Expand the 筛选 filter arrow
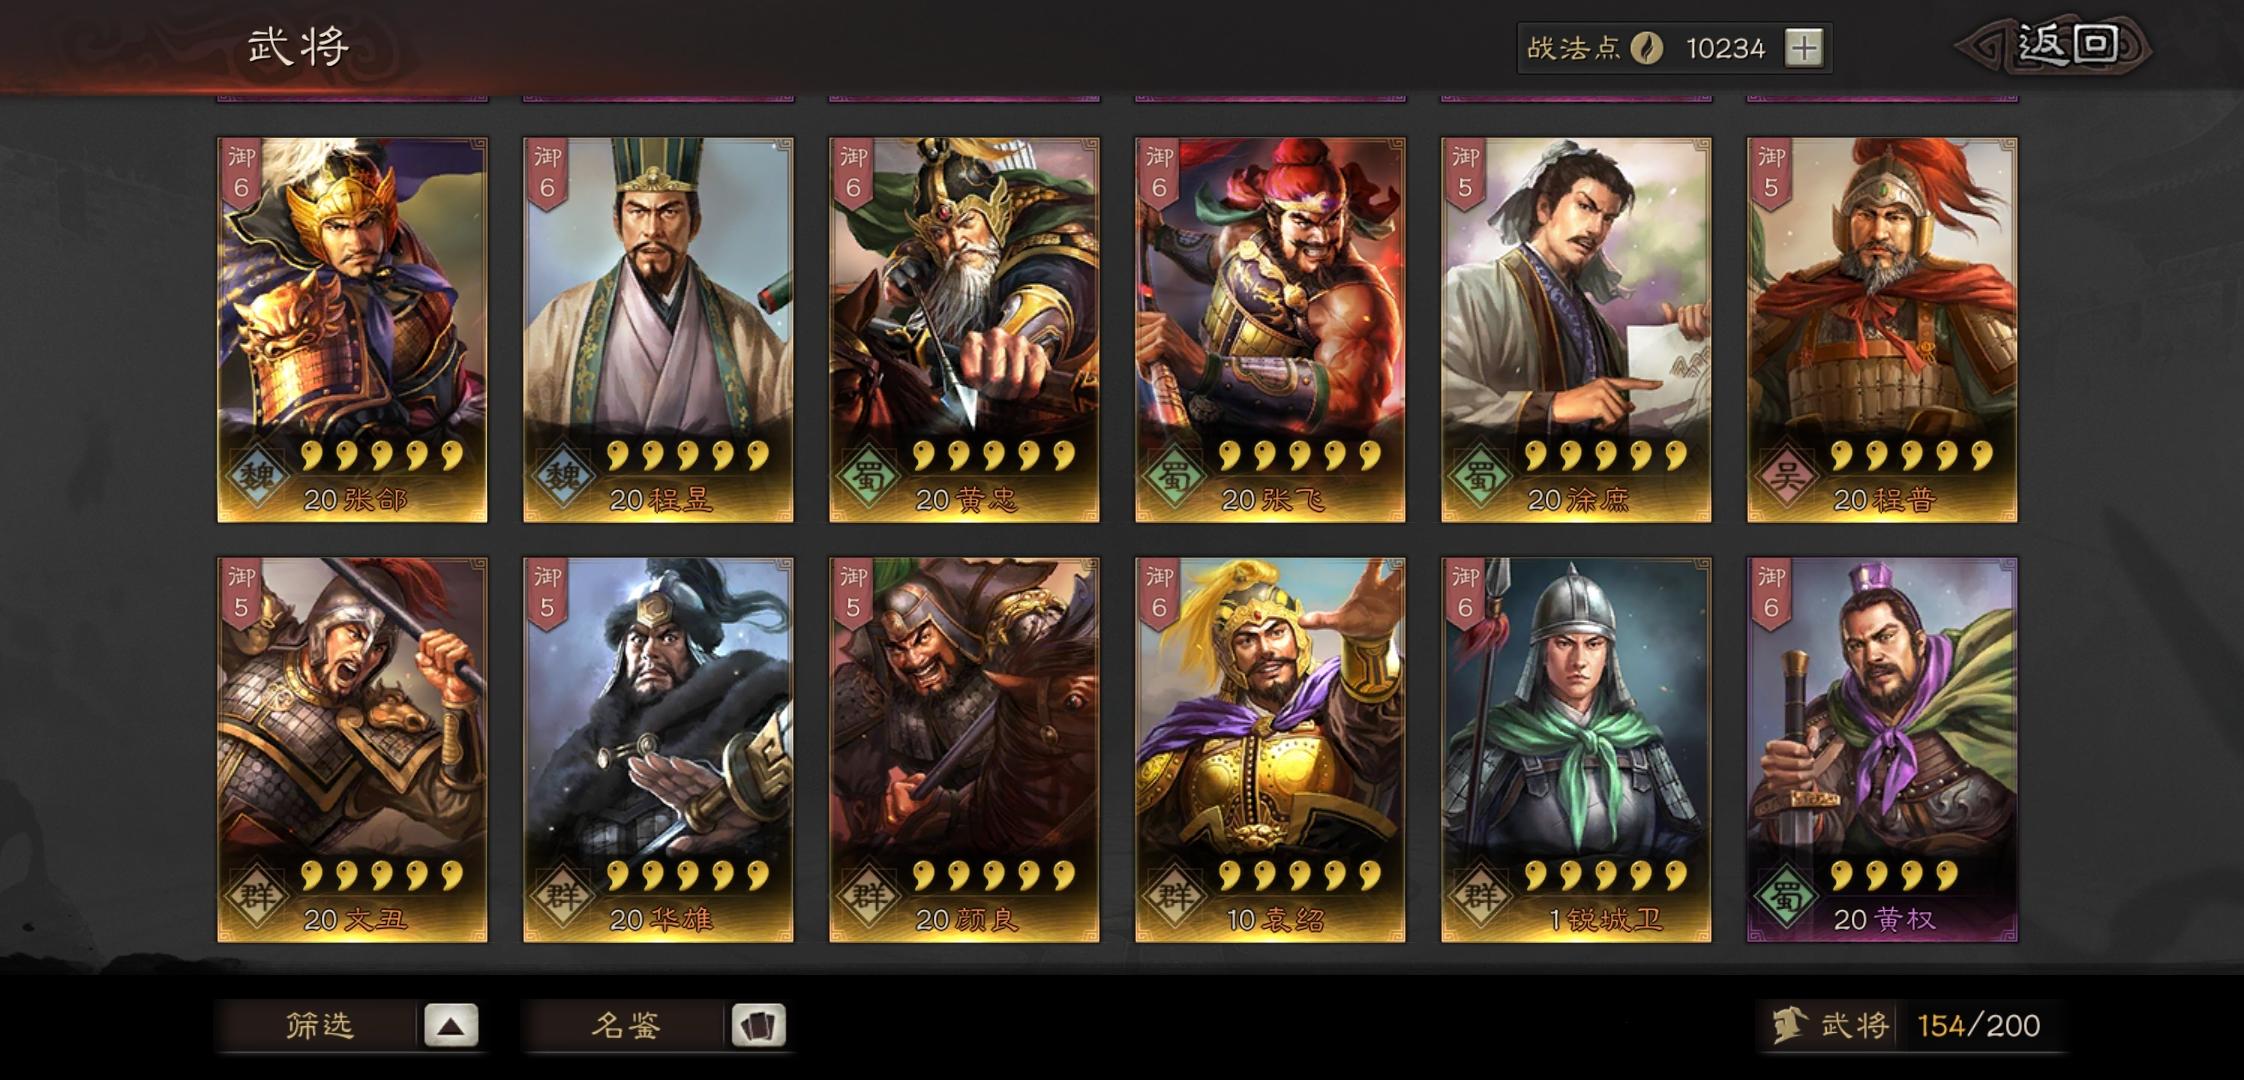 click(451, 1025)
